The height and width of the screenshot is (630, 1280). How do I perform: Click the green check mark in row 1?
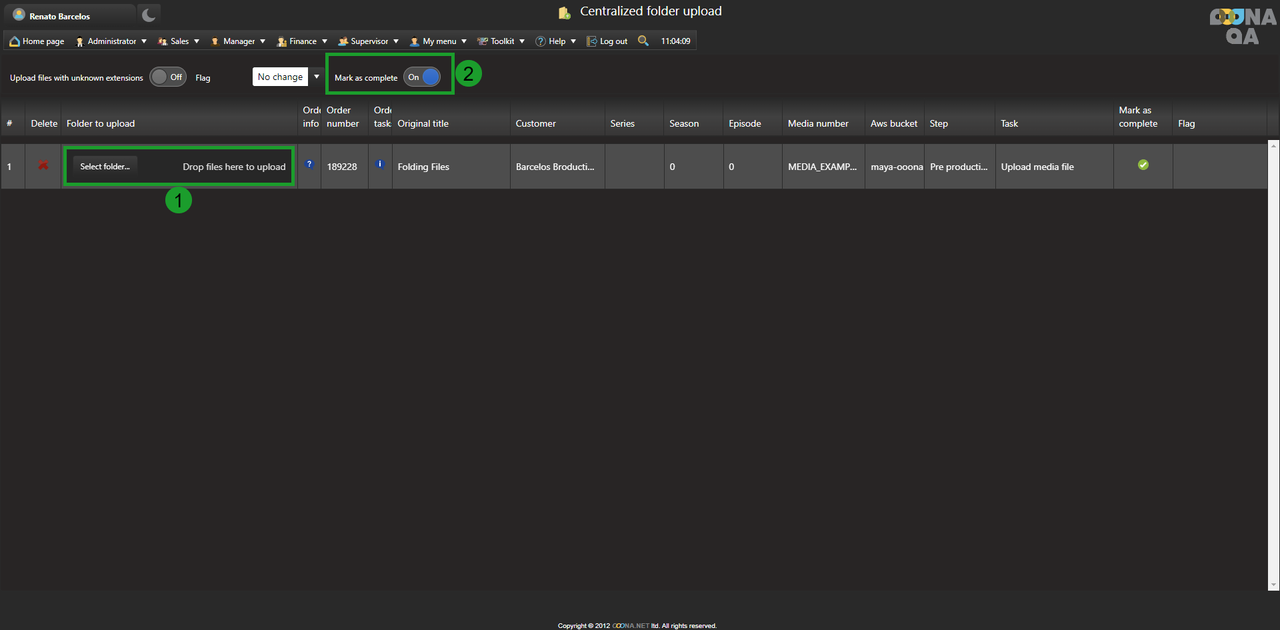tap(1143, 165)
